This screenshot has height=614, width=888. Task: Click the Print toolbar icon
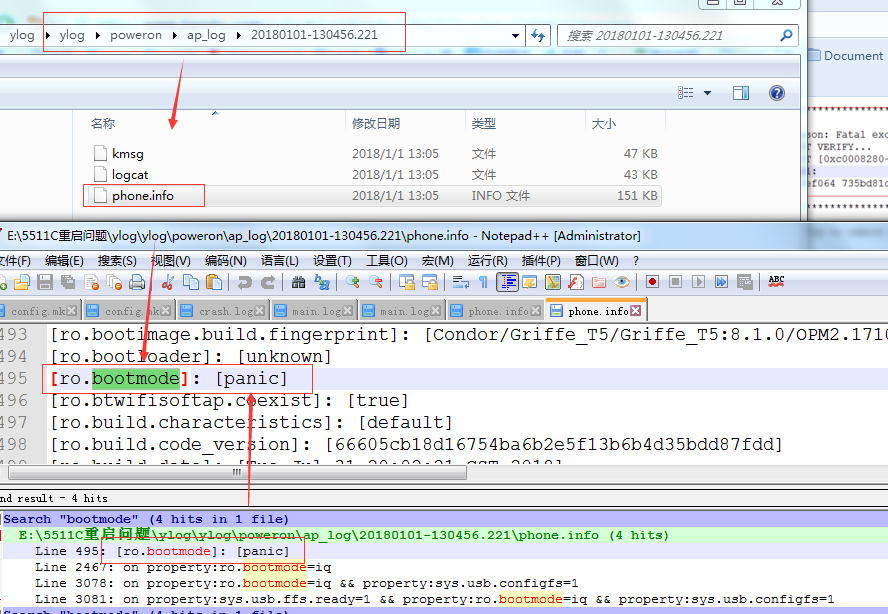click(136, 282)
